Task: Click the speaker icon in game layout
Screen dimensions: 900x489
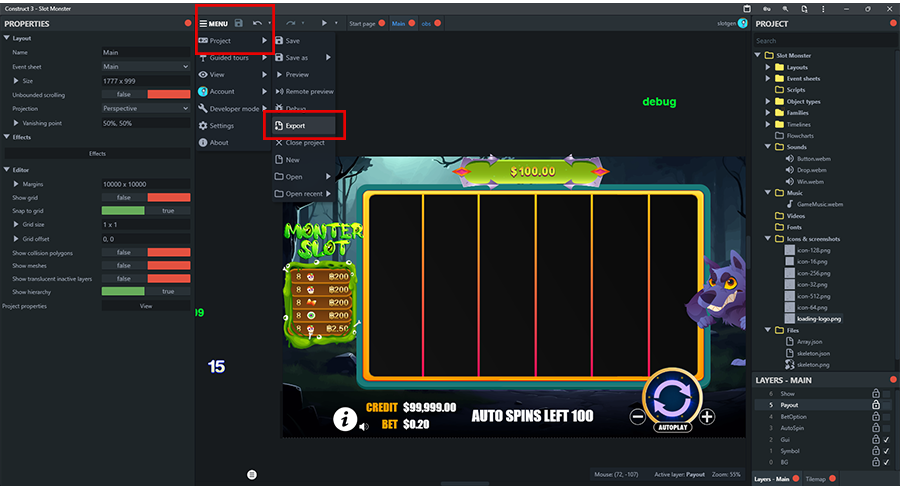Action: pyautogui.click(x=364, y=426)
